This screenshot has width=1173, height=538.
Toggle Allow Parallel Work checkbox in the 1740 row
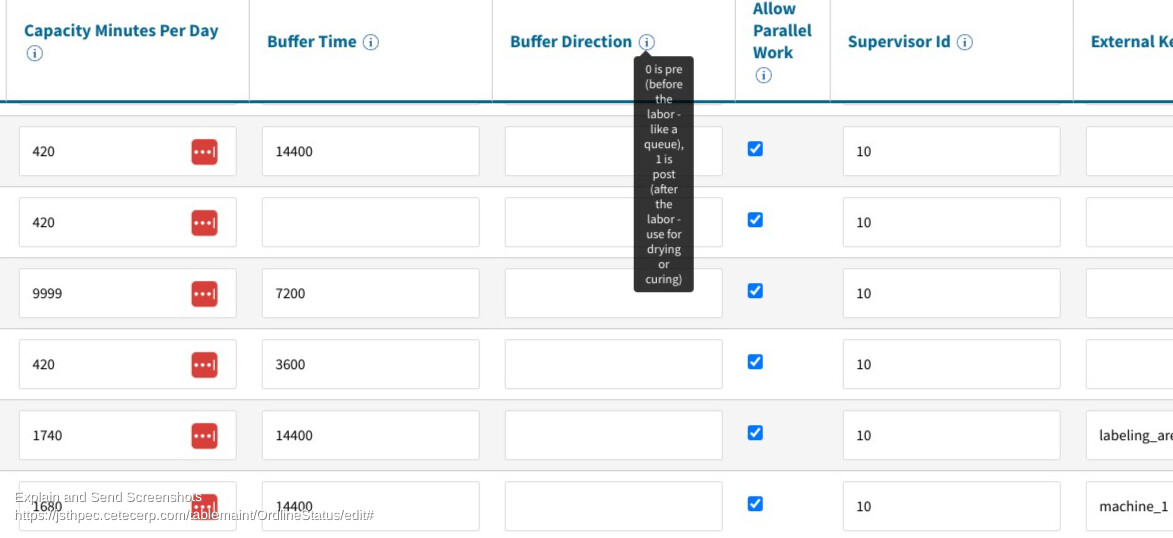(756, 432)
